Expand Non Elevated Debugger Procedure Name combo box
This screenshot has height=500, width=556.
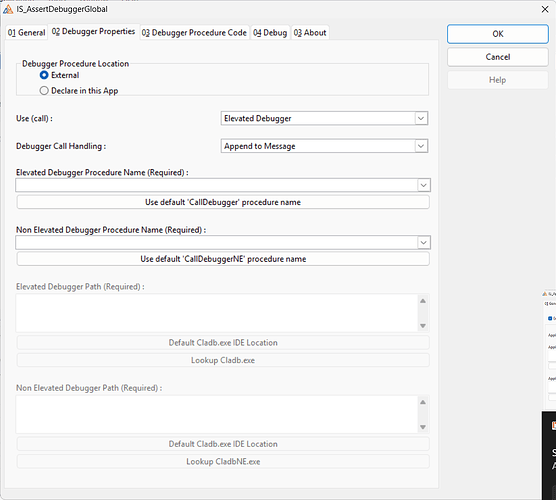click(x=423, y=243)
